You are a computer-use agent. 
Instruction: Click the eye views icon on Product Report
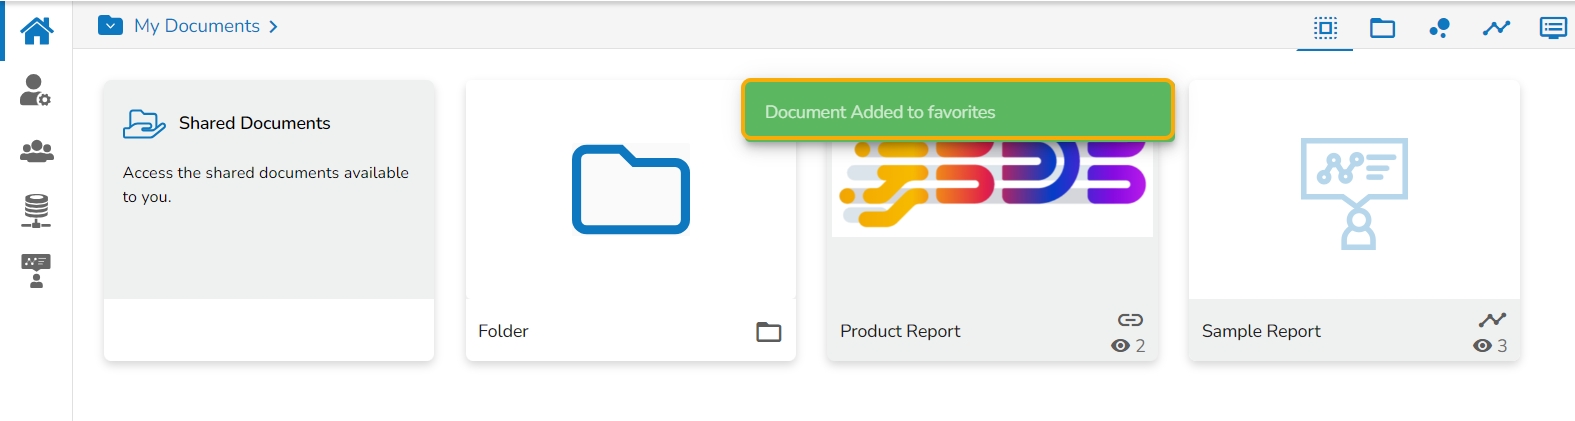point(1120,346)
